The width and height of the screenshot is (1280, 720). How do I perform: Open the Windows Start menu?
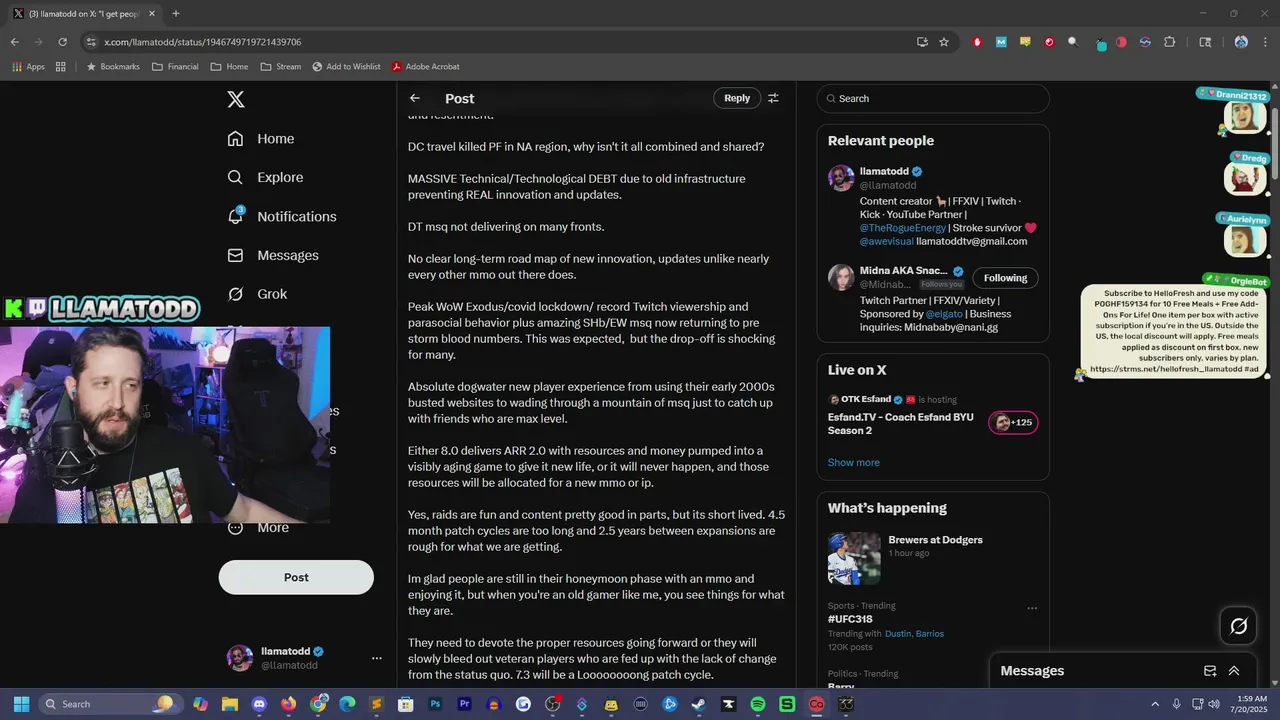(x=21, y=704)
